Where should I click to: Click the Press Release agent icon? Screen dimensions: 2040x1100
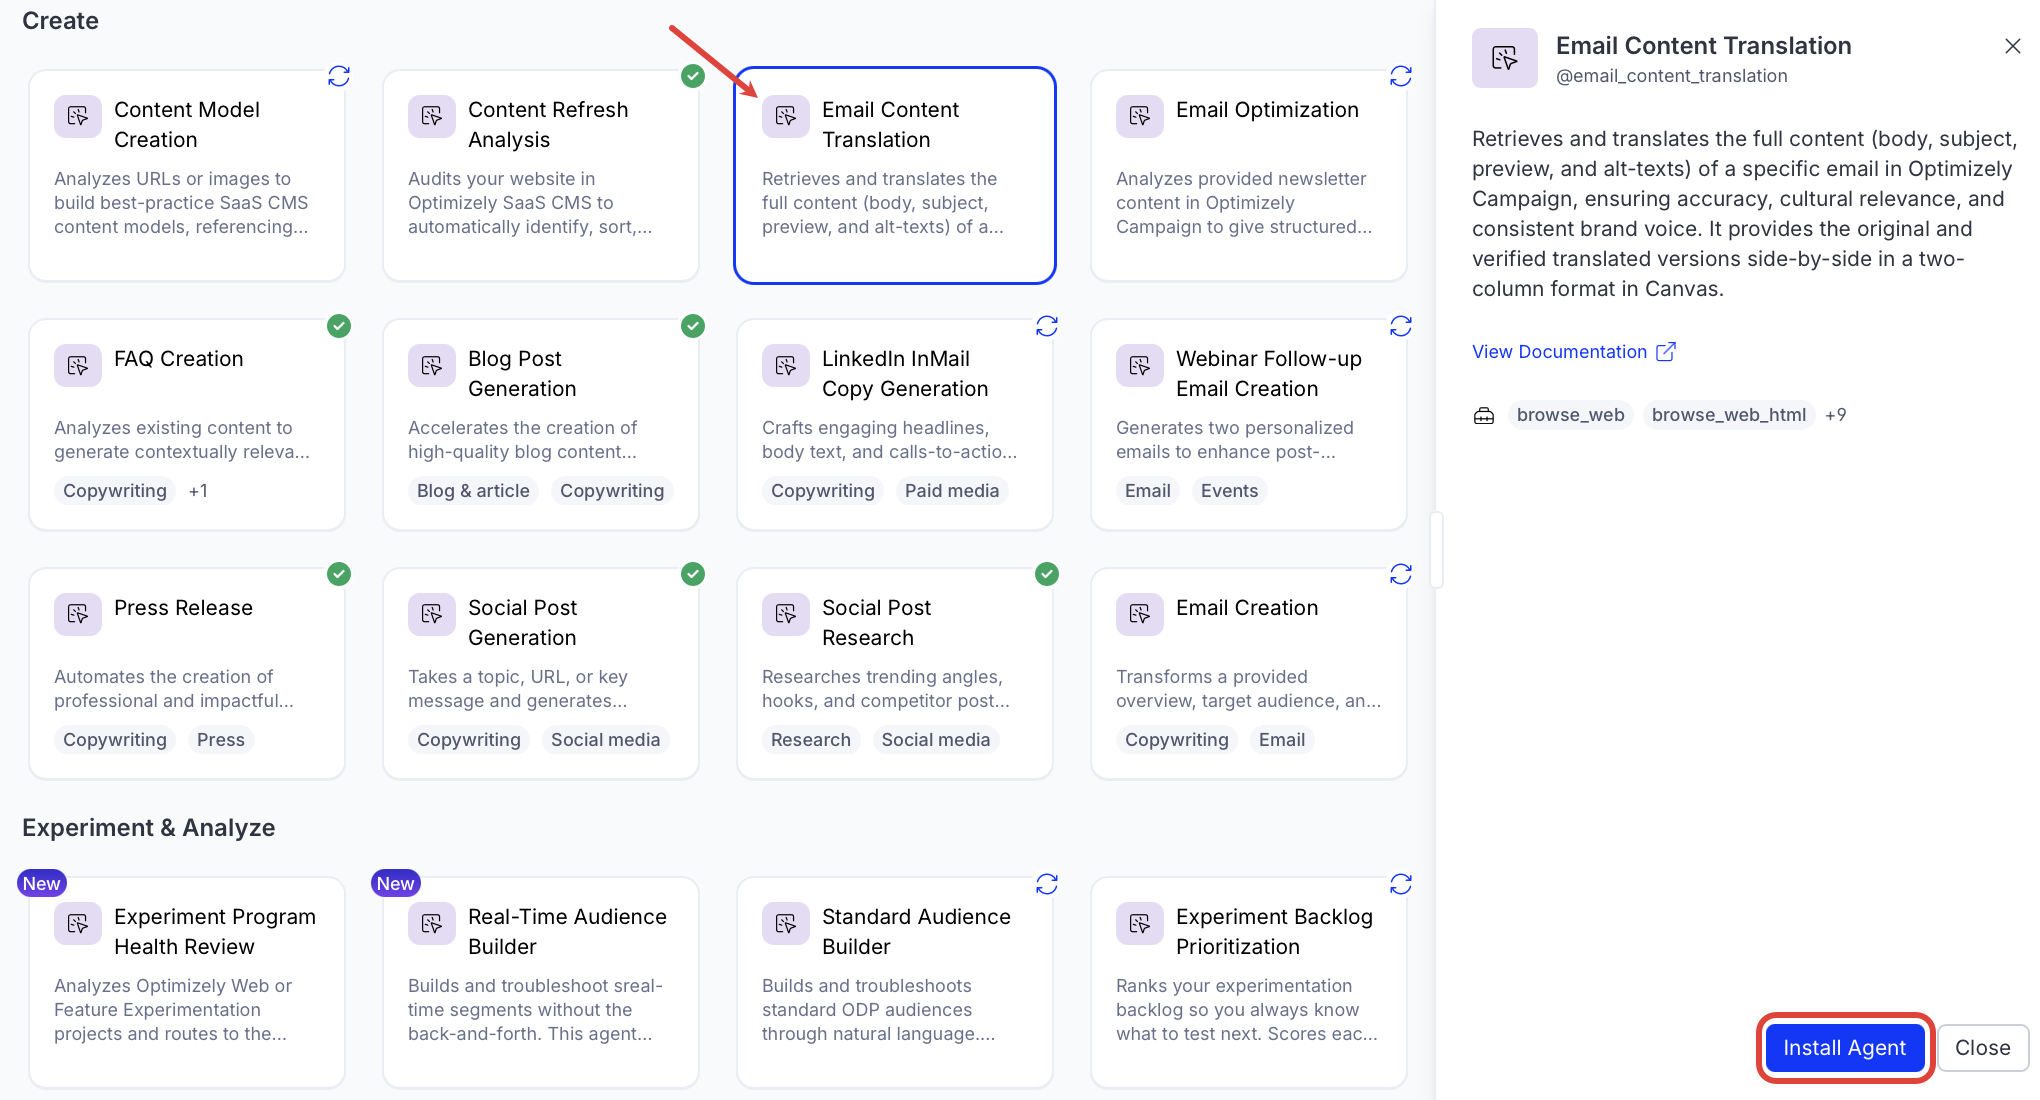tap(78, 614)
